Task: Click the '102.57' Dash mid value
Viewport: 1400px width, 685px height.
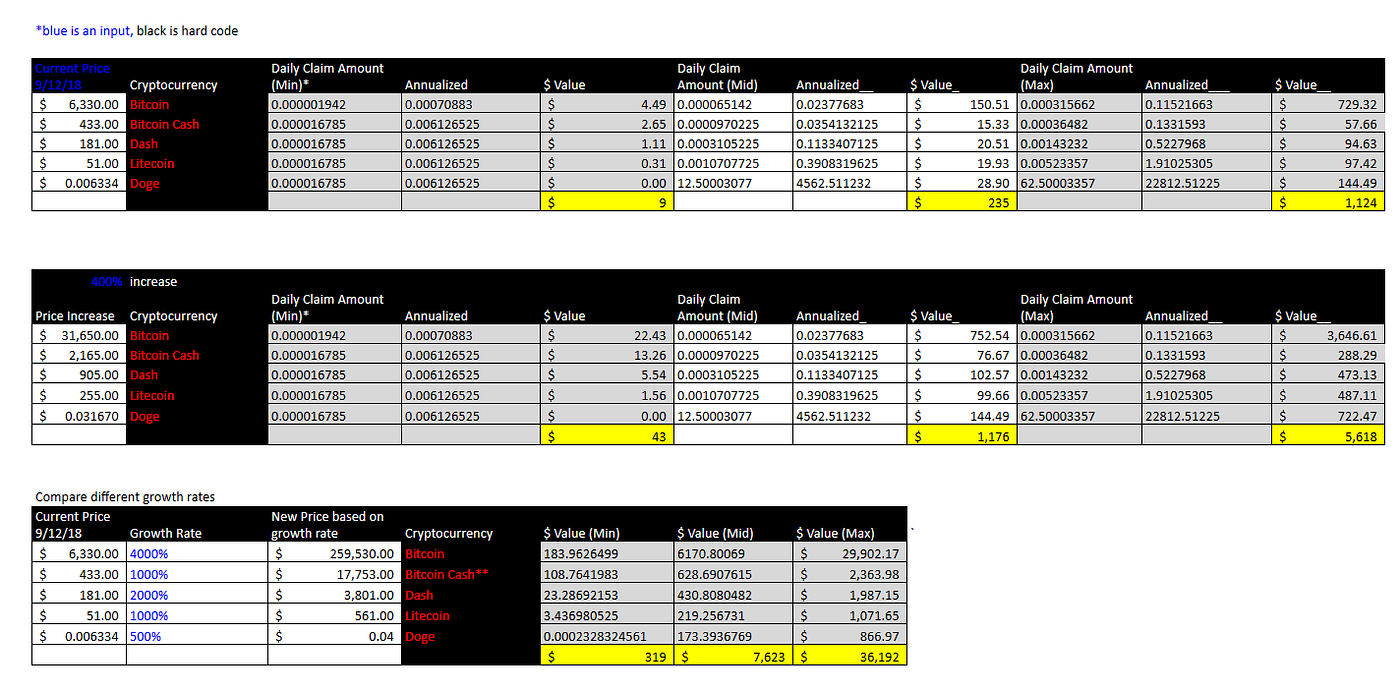Action: pos(961,375)
